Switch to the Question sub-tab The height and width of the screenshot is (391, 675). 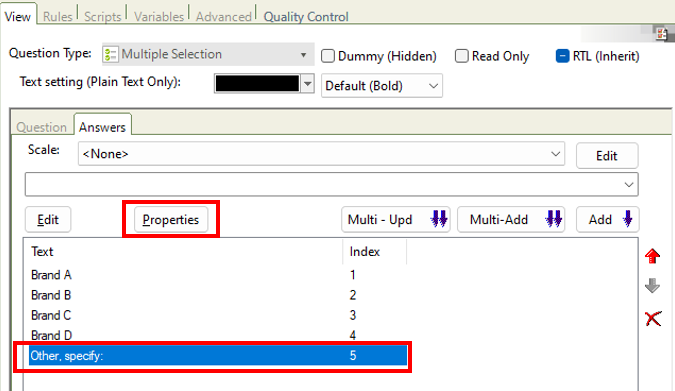42,127
